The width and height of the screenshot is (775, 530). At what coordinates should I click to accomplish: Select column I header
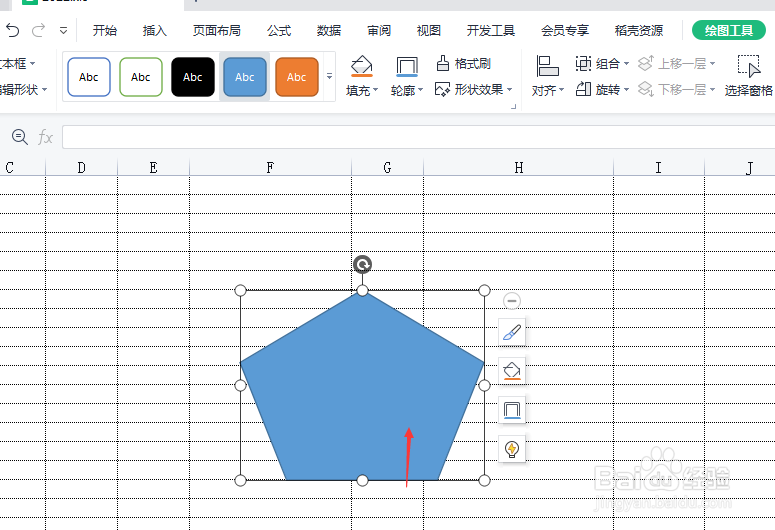659,168
